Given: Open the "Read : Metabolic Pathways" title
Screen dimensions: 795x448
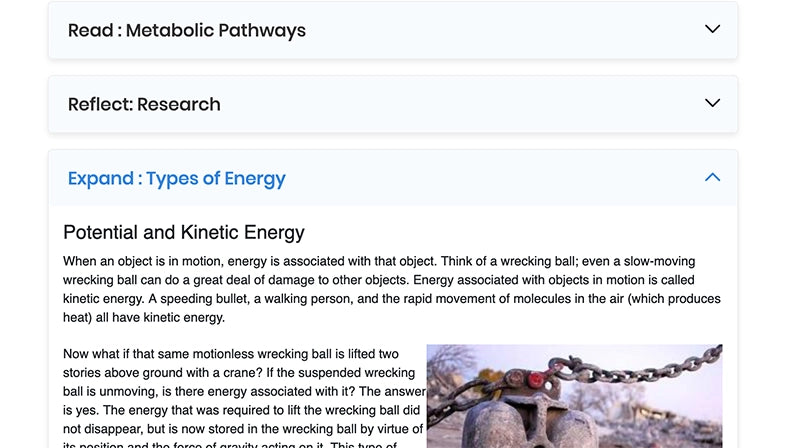Looking at the screenshot, I should [x=186, y=30].
